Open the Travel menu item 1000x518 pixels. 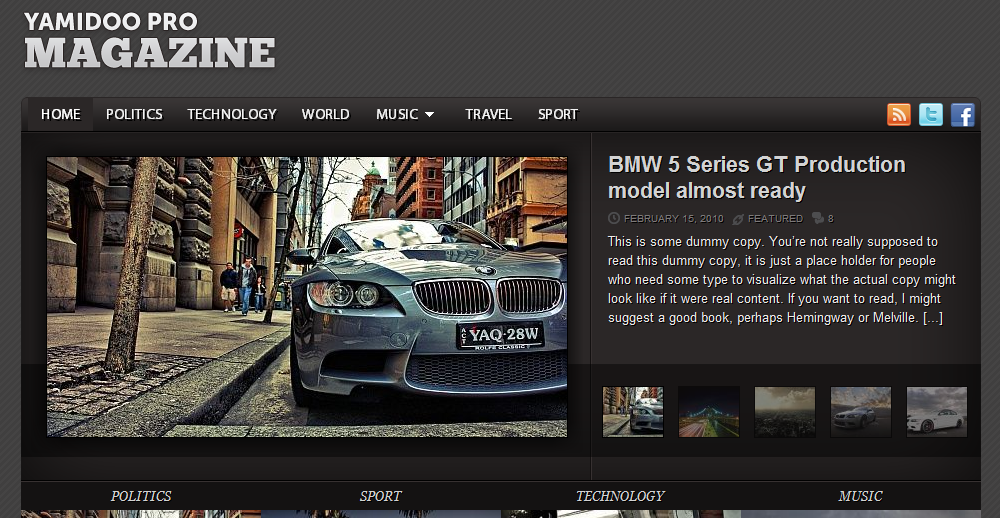pos(489,114)
